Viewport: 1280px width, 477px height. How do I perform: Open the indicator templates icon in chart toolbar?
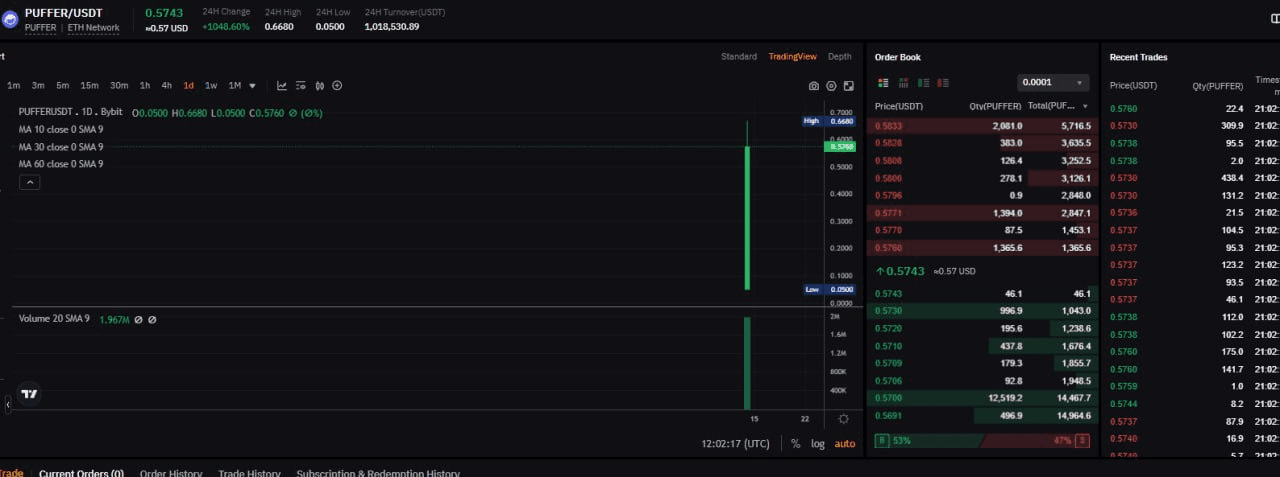[x=300, y=86]
